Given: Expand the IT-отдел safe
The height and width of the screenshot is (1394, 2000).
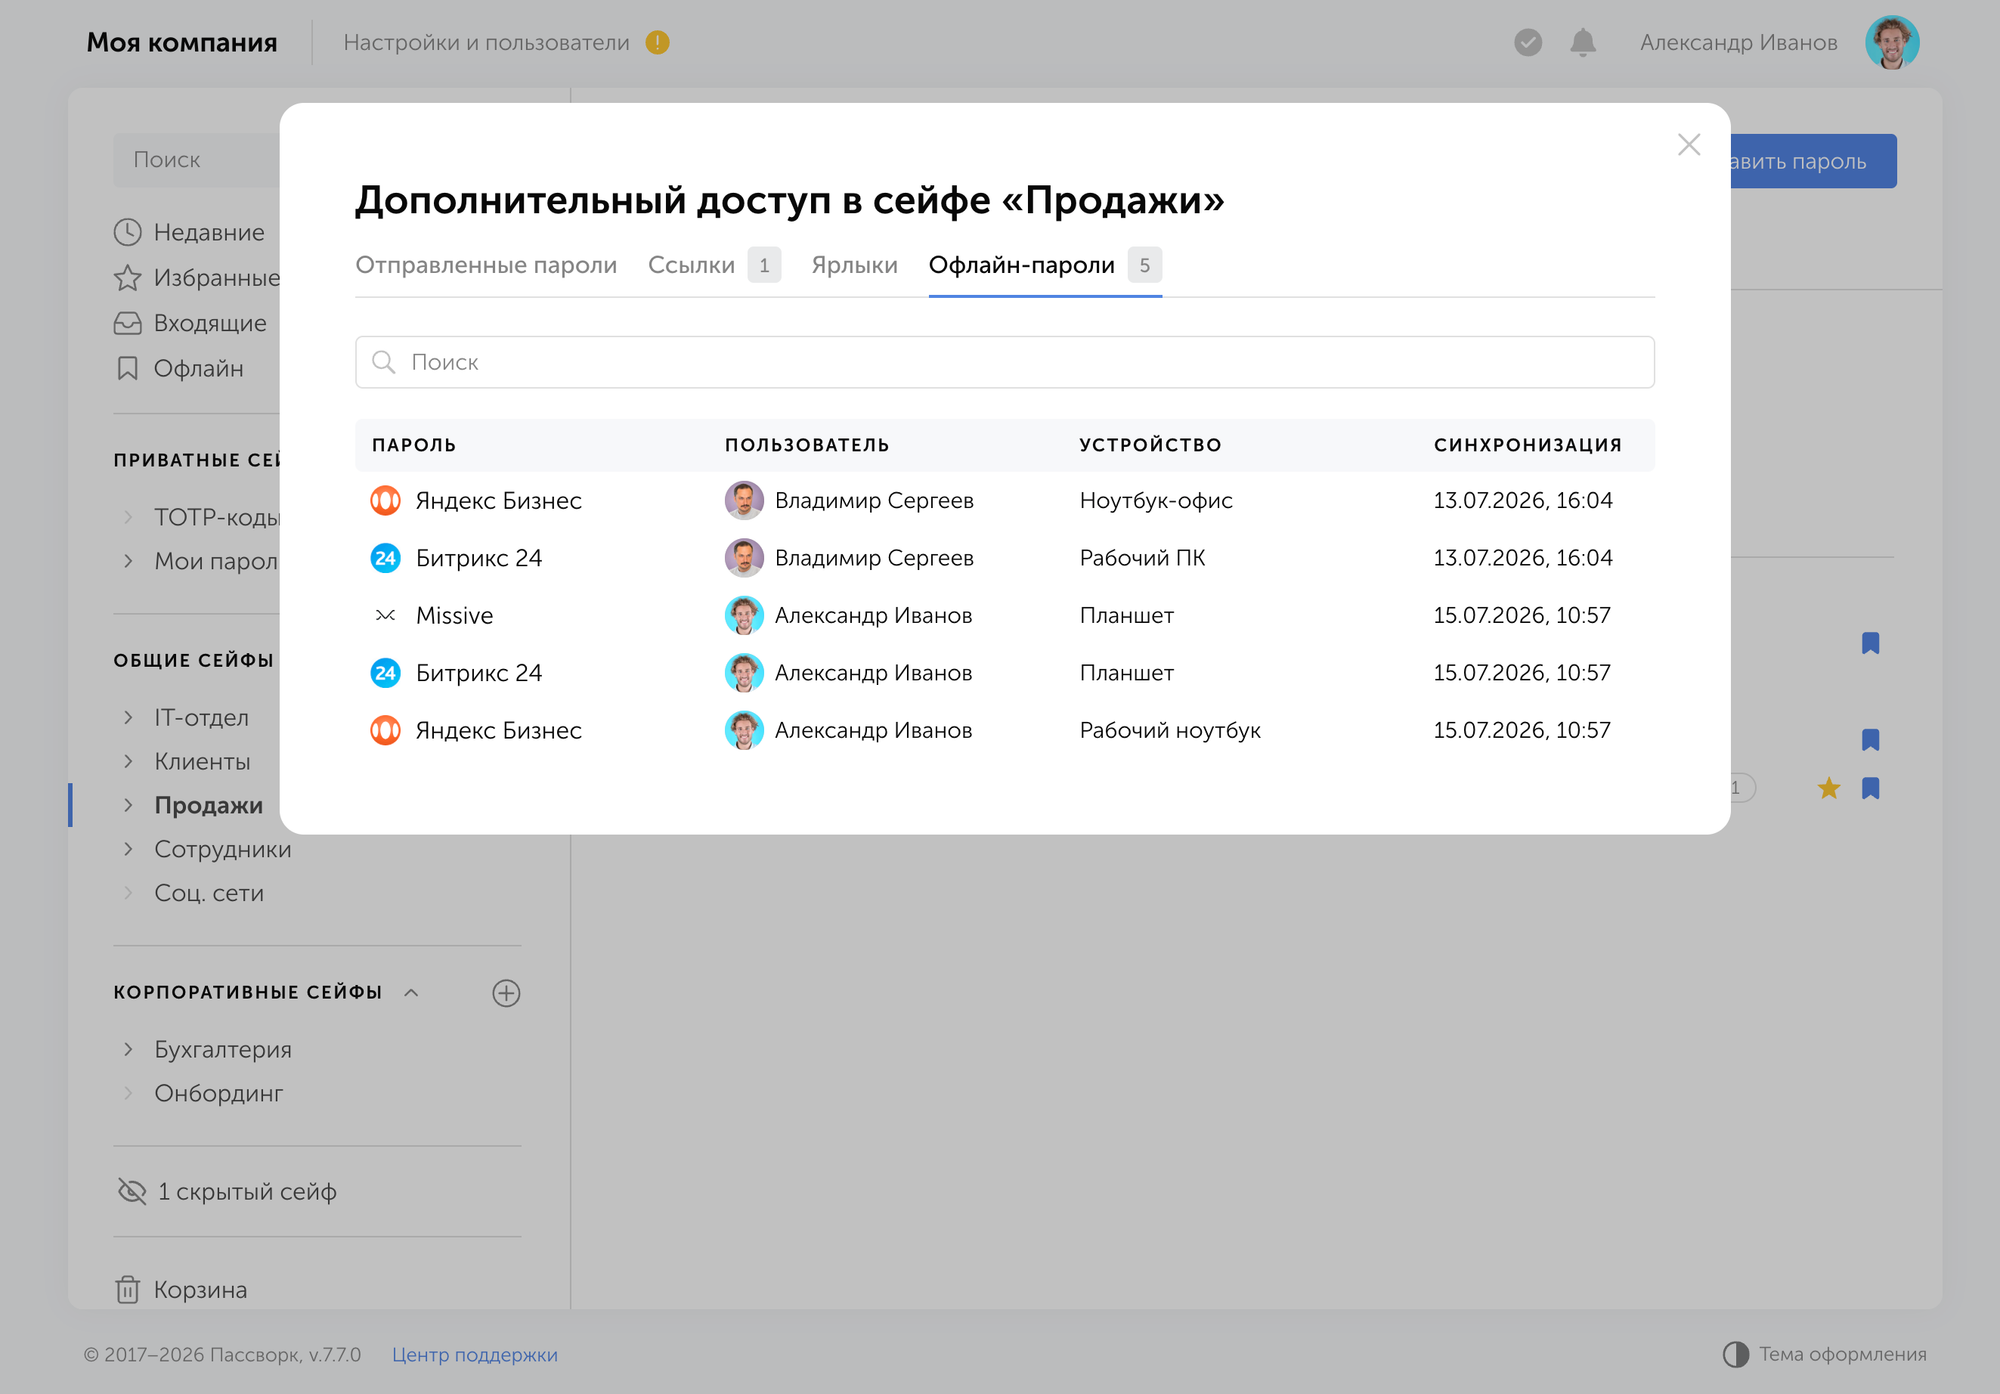Looking at the screenshot, I should (128, 717).
